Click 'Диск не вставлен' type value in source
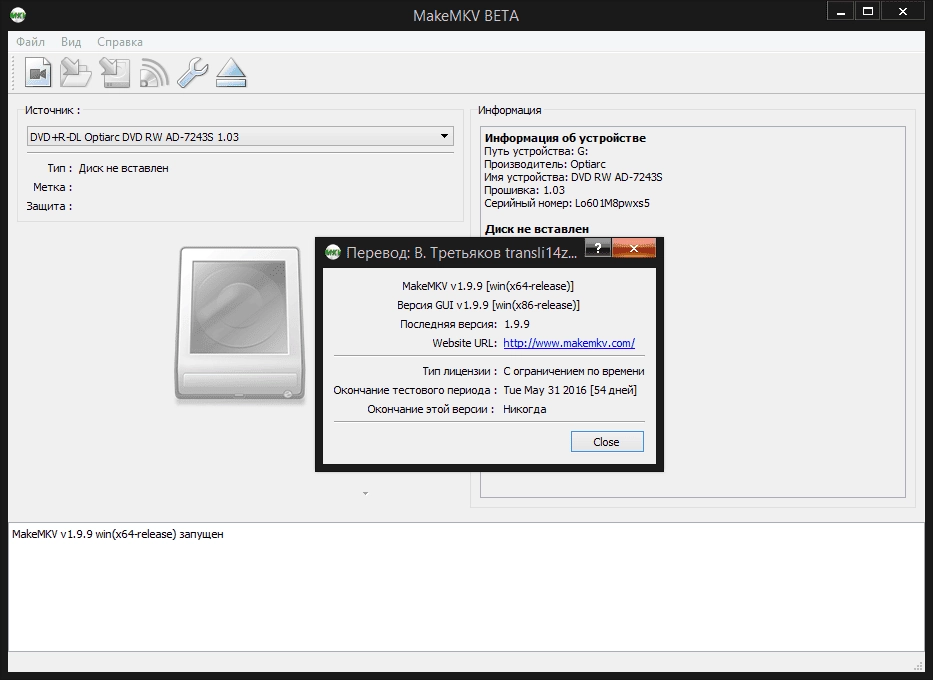 click(x=124, y=168)
